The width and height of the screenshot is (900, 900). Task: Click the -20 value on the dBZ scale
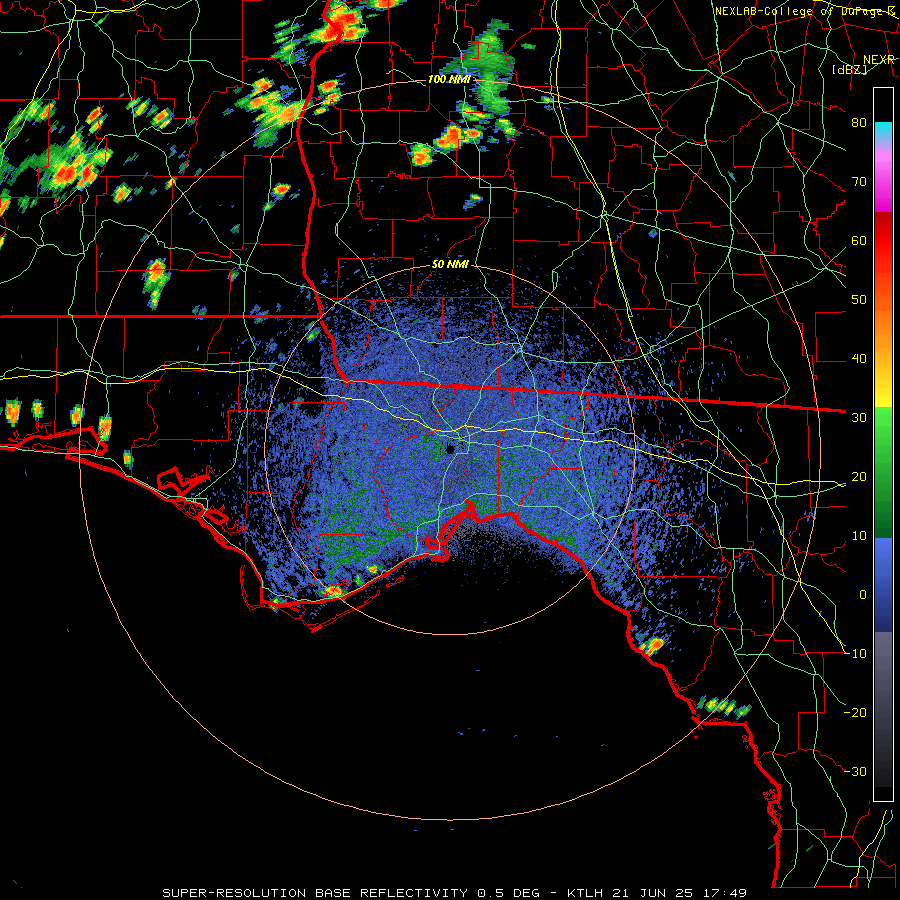pos(855,712)
